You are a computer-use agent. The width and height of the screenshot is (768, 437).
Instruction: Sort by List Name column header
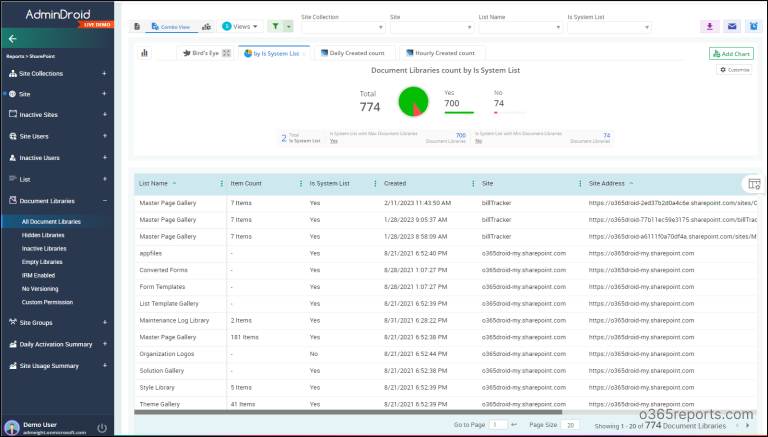[153, 183]
